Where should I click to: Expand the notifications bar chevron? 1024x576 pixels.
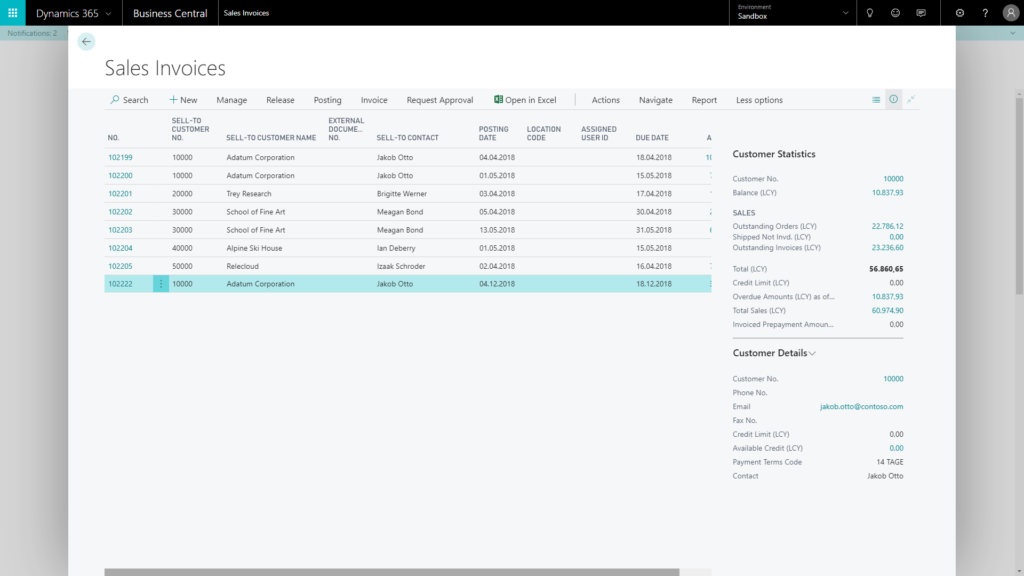[x=1012, y=33]
